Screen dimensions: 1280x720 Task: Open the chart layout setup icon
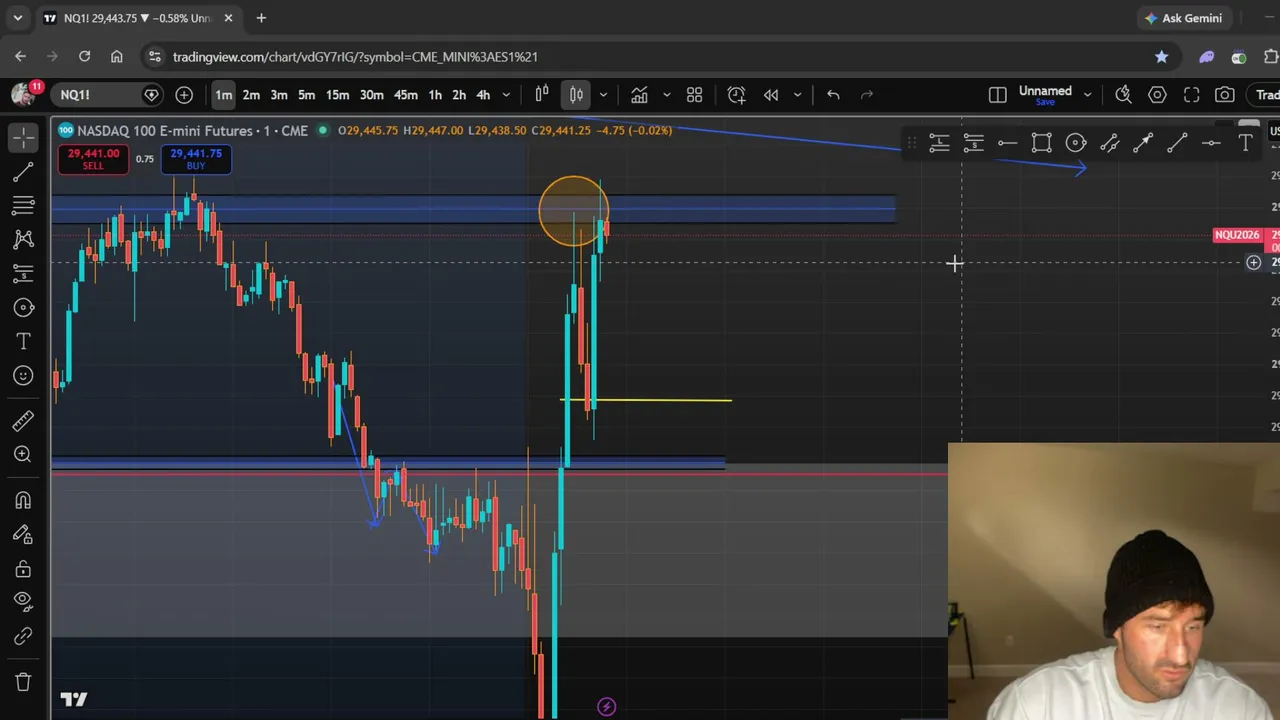(x=997, y=95)
